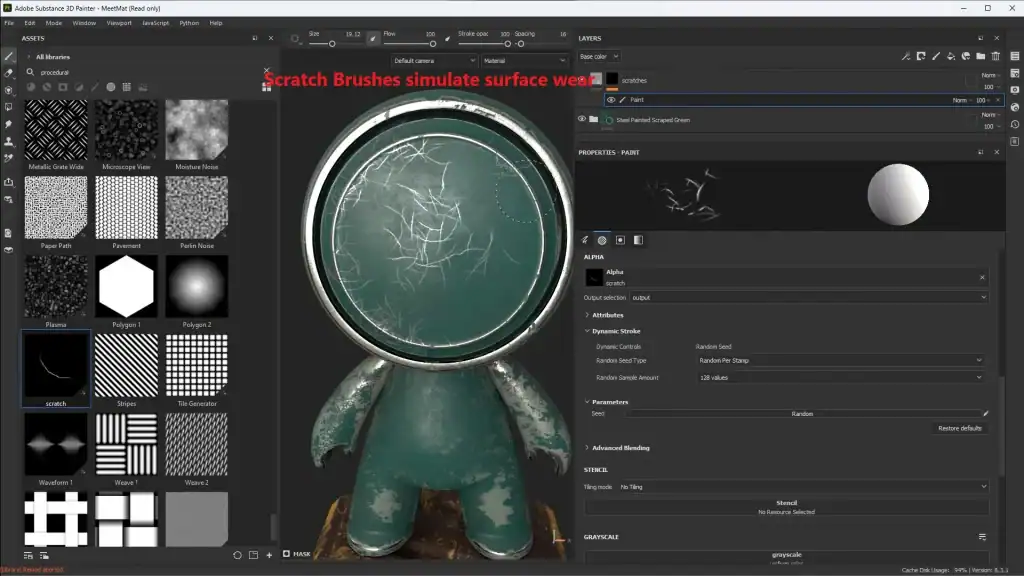
Task: Open Shader settings sphere icon on right sidebar
Action: pos(1015,107)
